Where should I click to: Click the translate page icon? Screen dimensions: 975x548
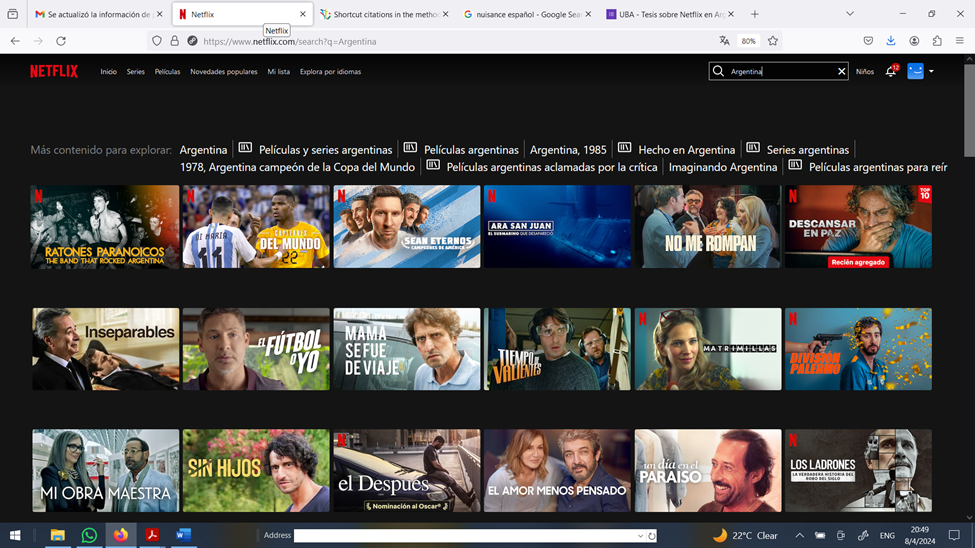724,41
